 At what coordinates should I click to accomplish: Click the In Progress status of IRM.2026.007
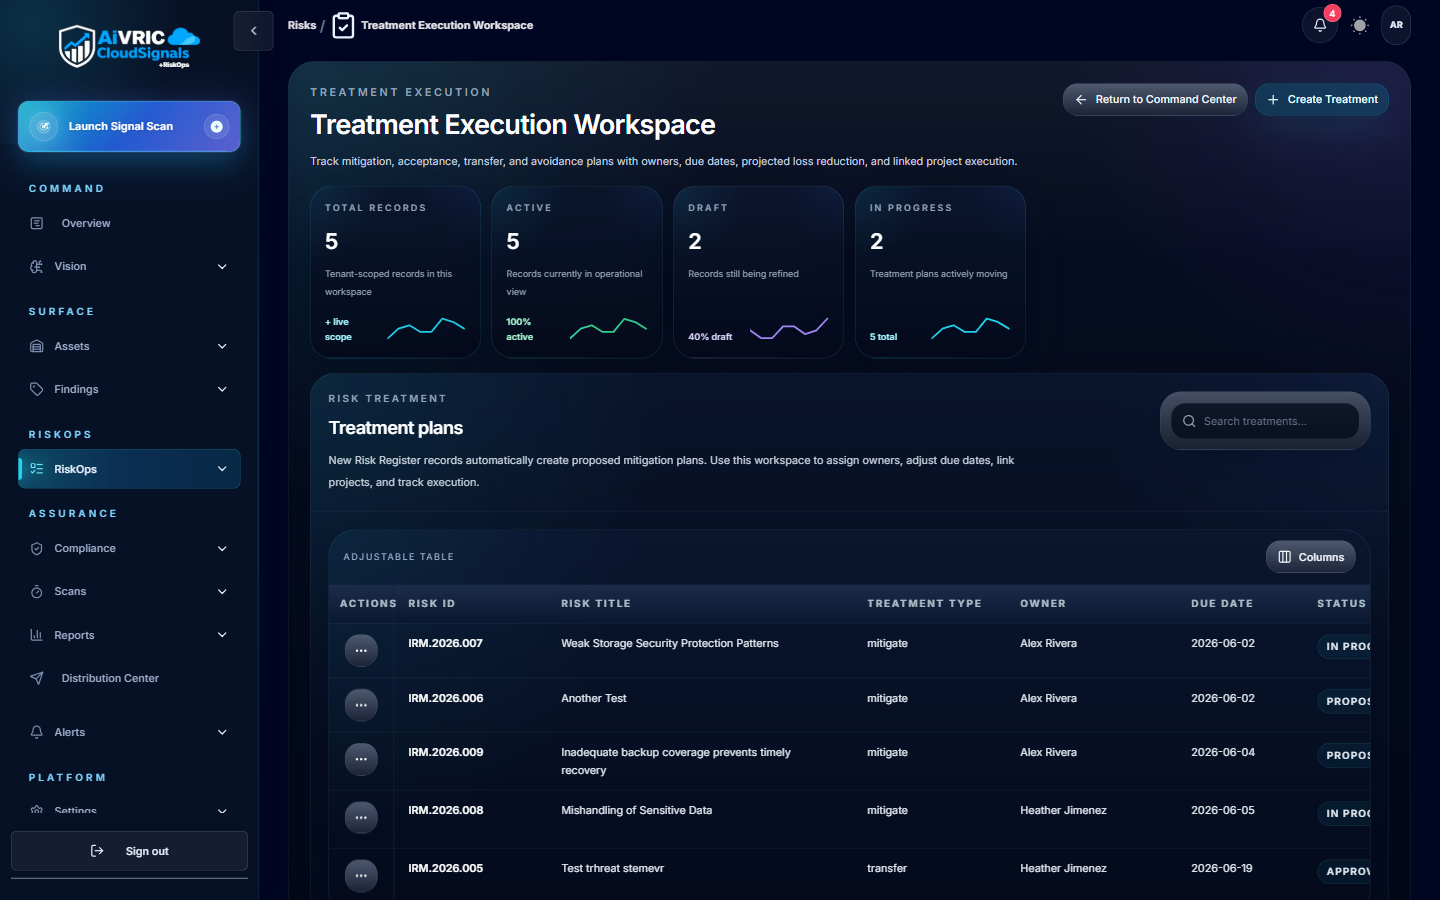point(1343,646)
